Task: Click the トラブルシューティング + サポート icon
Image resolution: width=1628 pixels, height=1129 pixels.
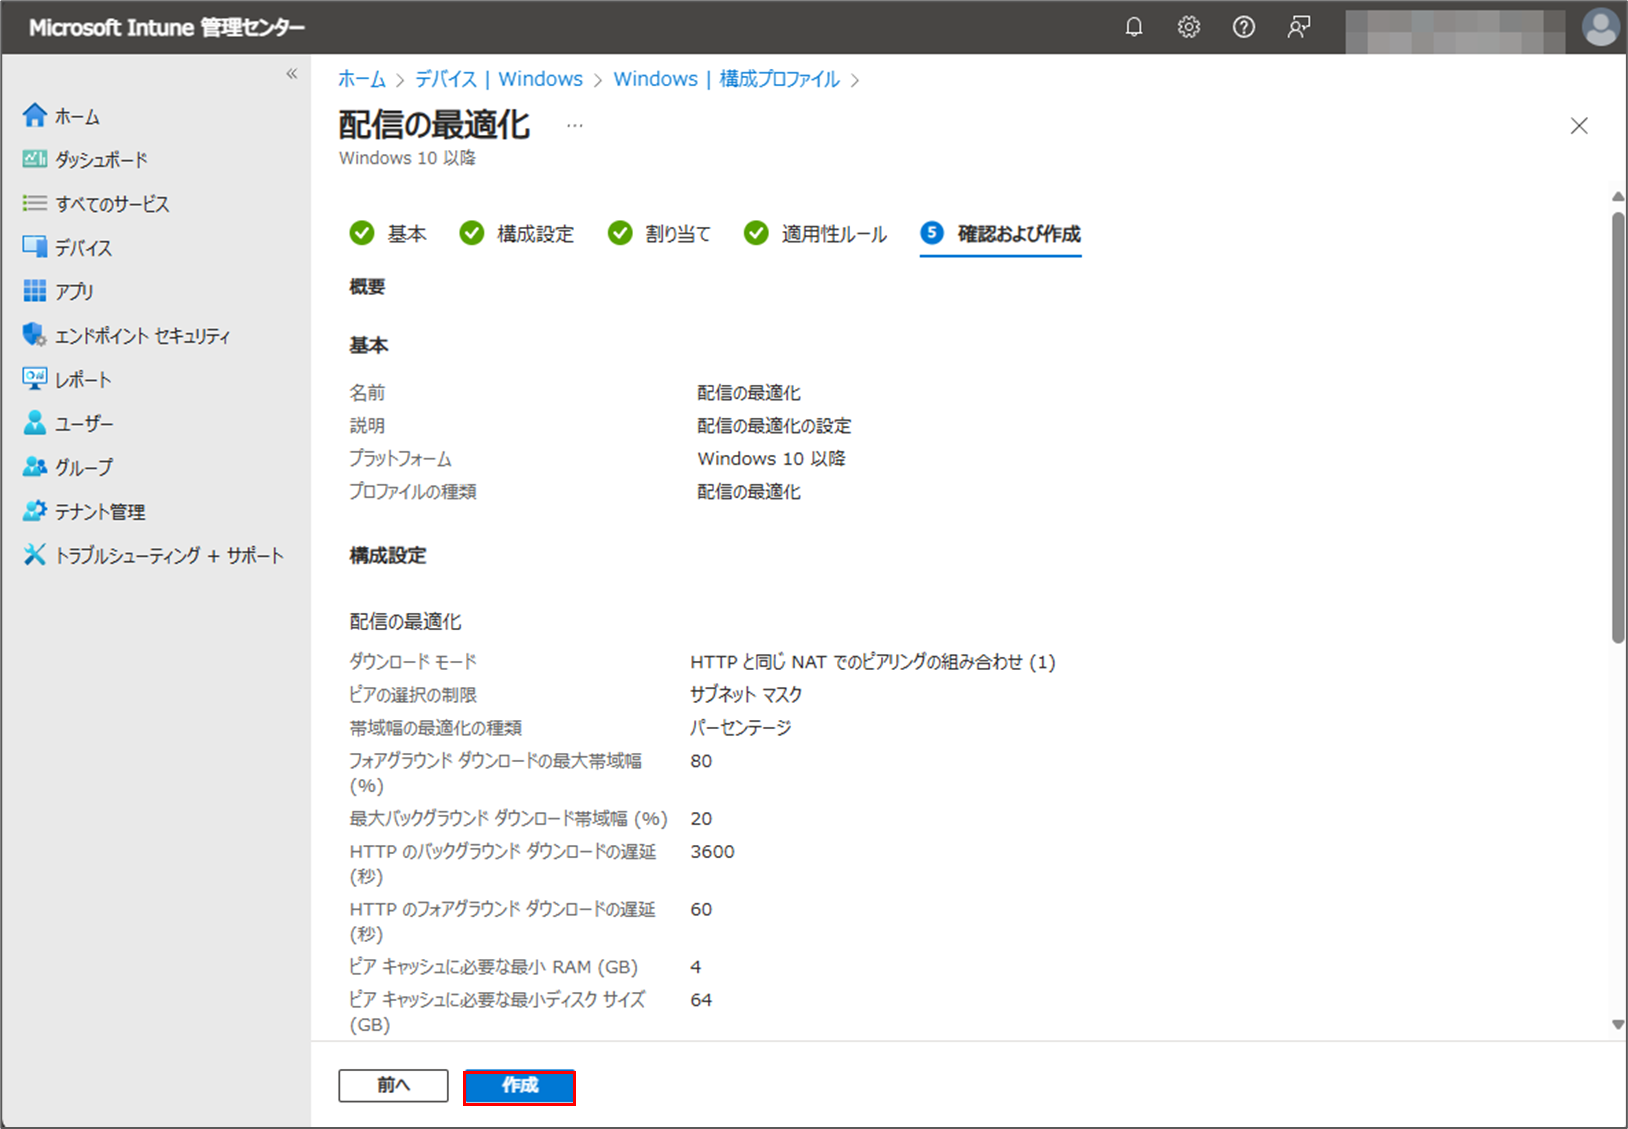Action: pyautogui.click(x=35, y=554)
